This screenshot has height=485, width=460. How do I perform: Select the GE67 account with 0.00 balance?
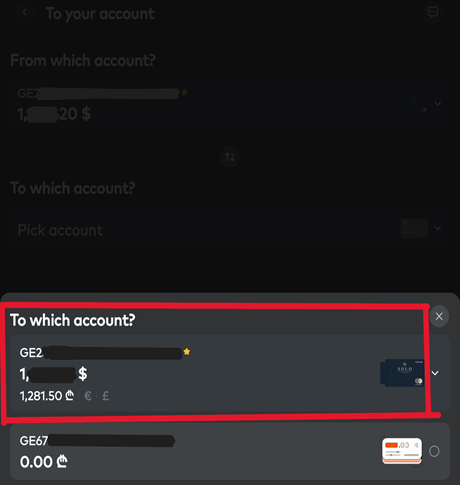(230, 451)
